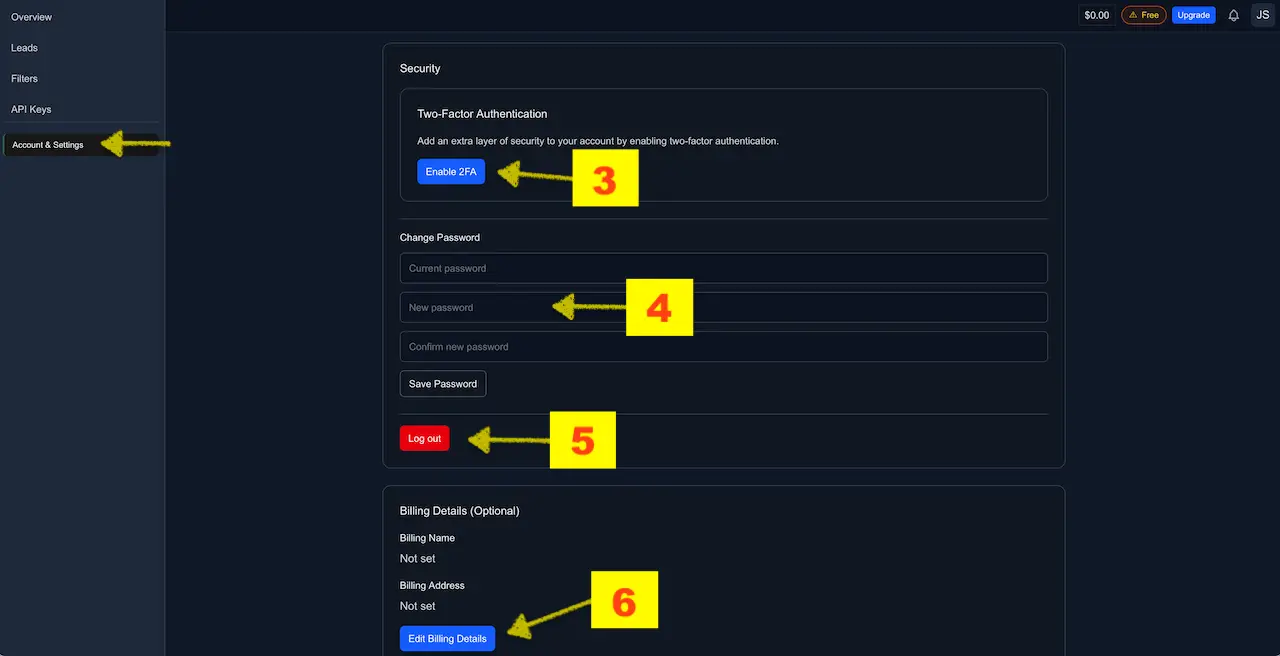Open the Leads page
Viewport: 1280px width, 656px height.
(24, 47)
